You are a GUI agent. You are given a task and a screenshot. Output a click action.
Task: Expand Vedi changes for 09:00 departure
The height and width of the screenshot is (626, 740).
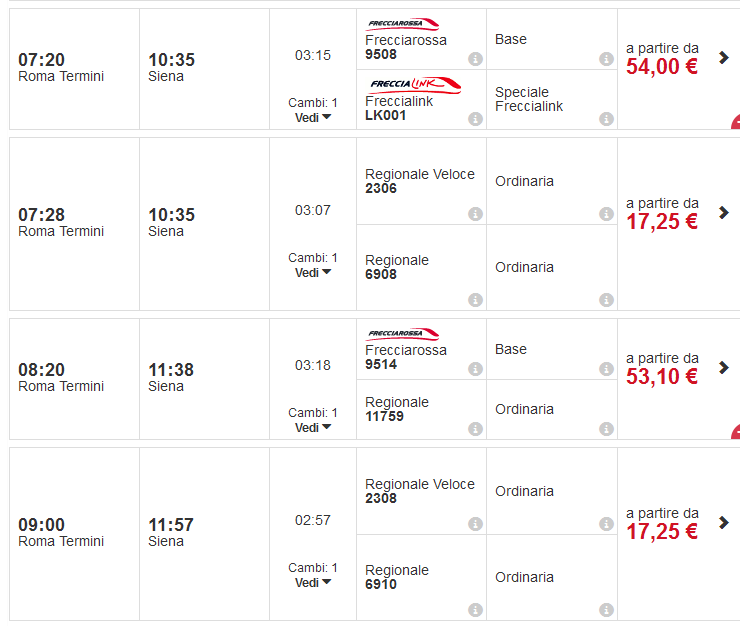[313, 582]
